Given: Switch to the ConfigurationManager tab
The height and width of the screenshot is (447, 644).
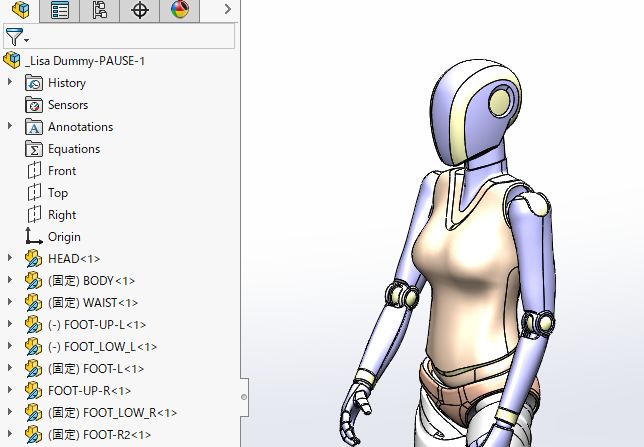Looking at the screenshot, I should click(100, 10).
